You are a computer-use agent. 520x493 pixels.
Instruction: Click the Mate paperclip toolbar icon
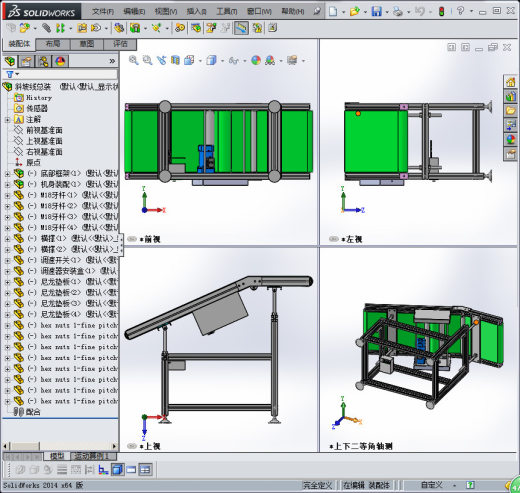[46, 28]
